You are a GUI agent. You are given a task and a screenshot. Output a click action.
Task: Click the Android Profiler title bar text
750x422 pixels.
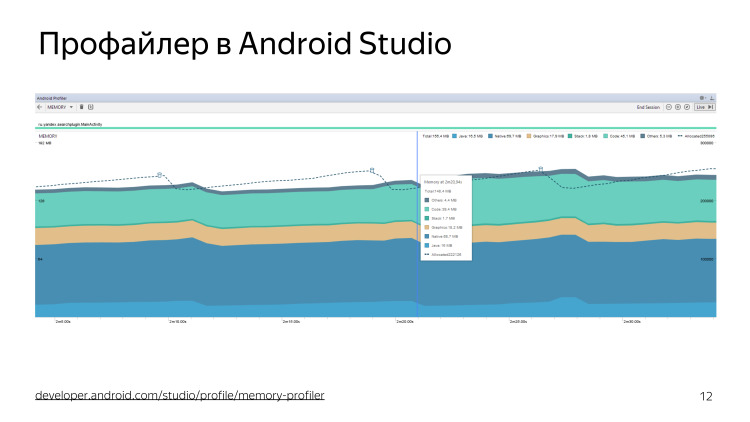pos(52,98)
